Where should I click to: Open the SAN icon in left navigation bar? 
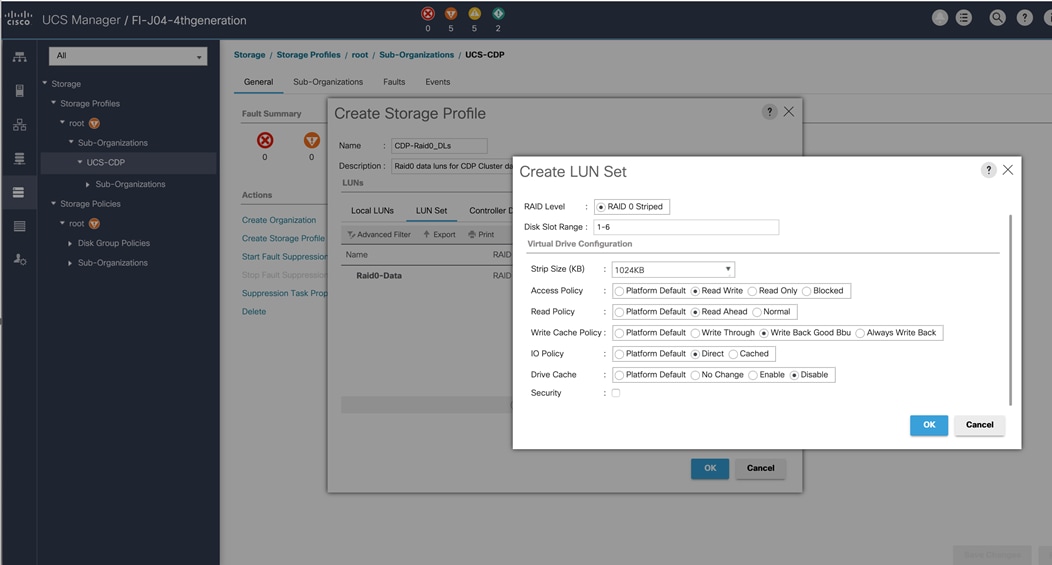click(19, 158)
